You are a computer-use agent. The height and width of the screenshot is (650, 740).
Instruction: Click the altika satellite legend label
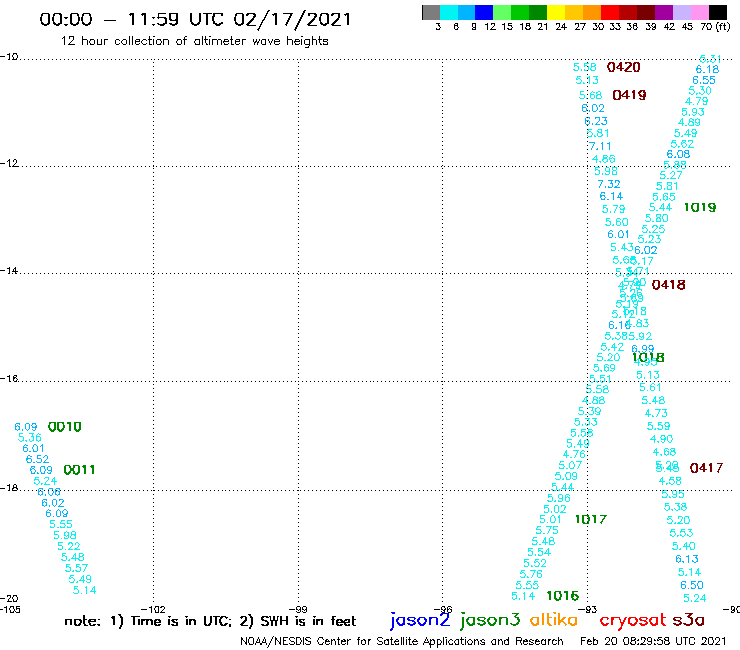click(x=554, y=620)
